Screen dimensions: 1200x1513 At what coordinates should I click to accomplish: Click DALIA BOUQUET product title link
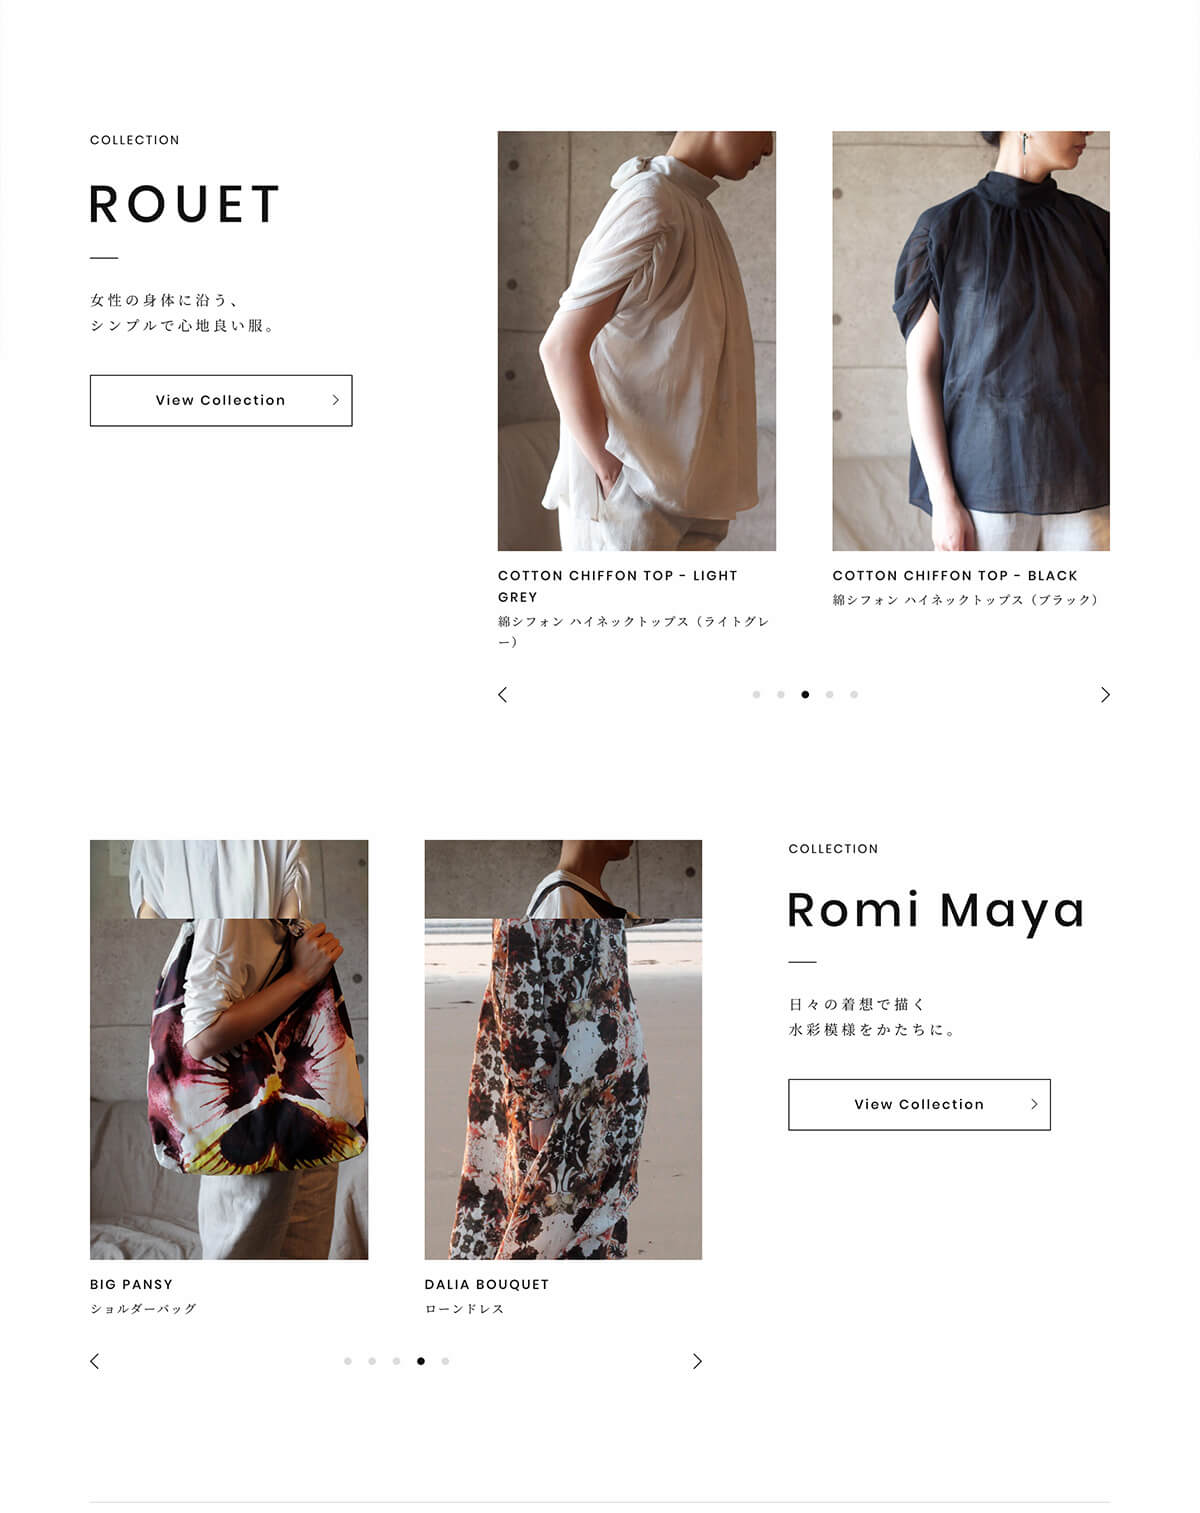(x=487, y=1285)
